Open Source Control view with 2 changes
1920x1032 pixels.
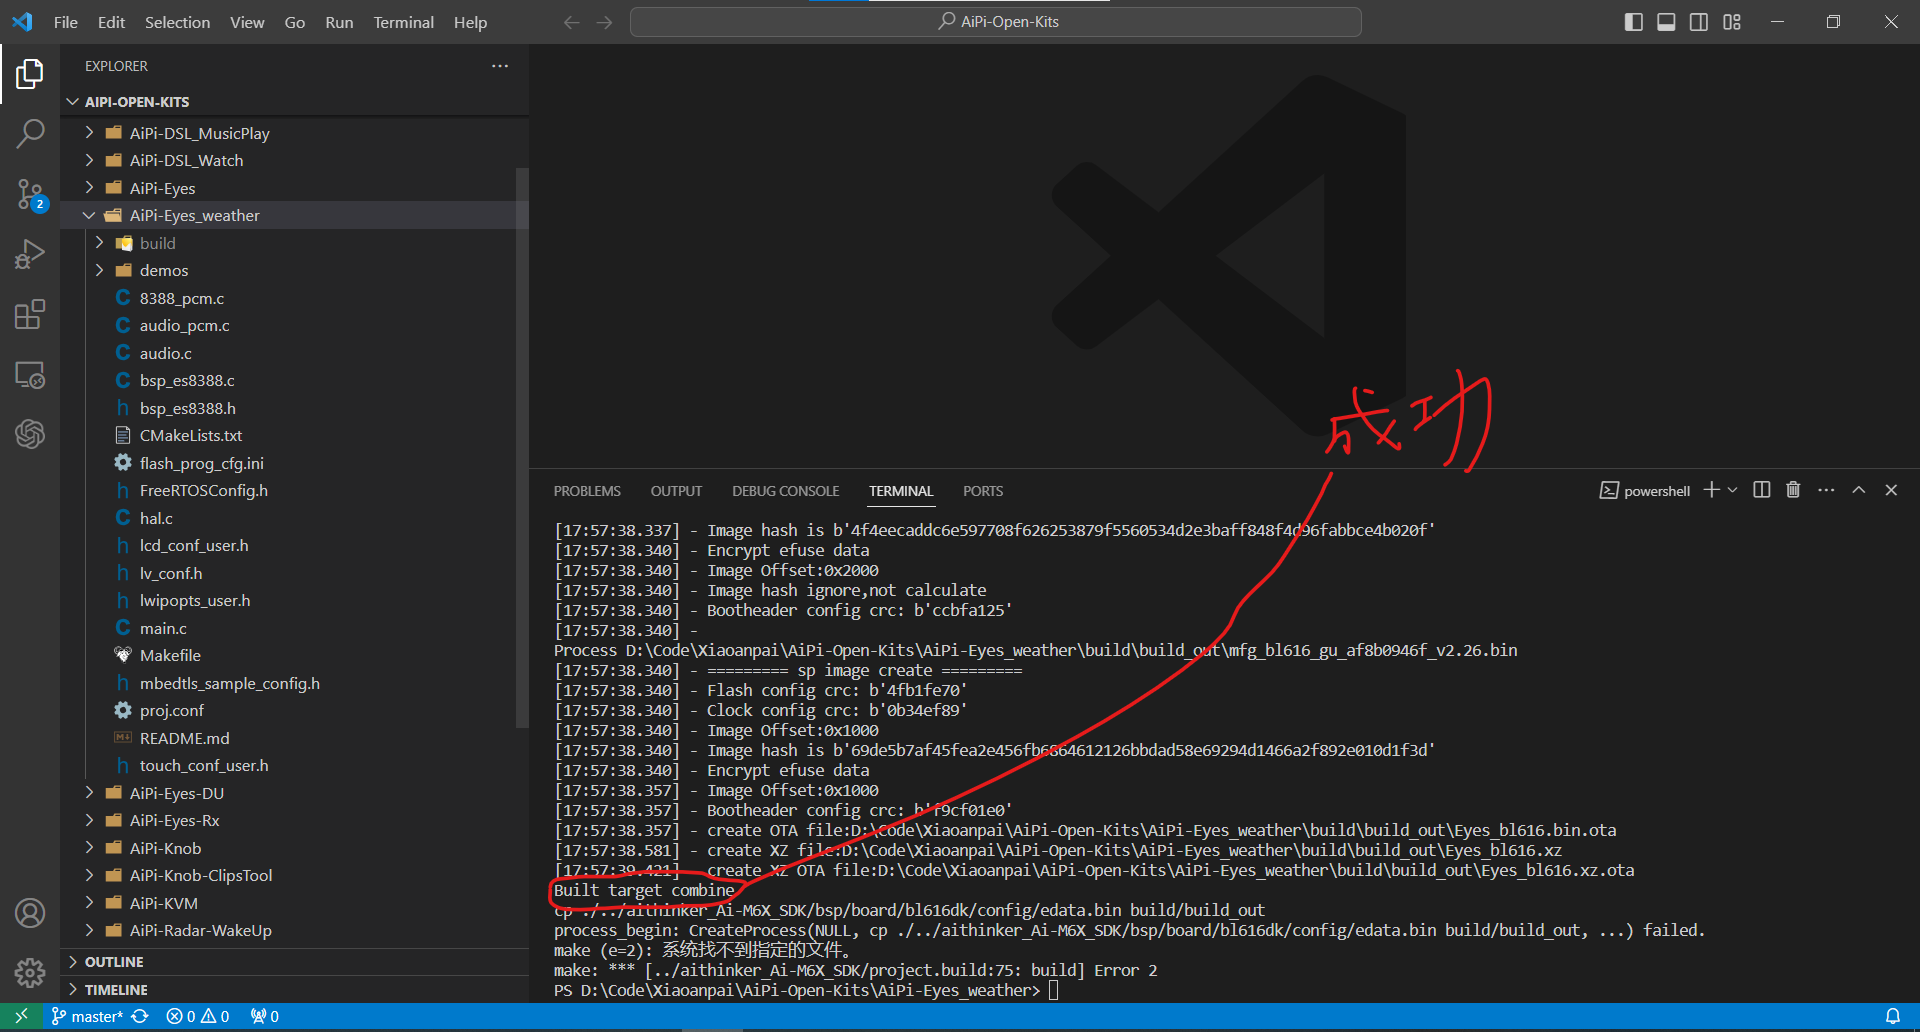[30, 194]
